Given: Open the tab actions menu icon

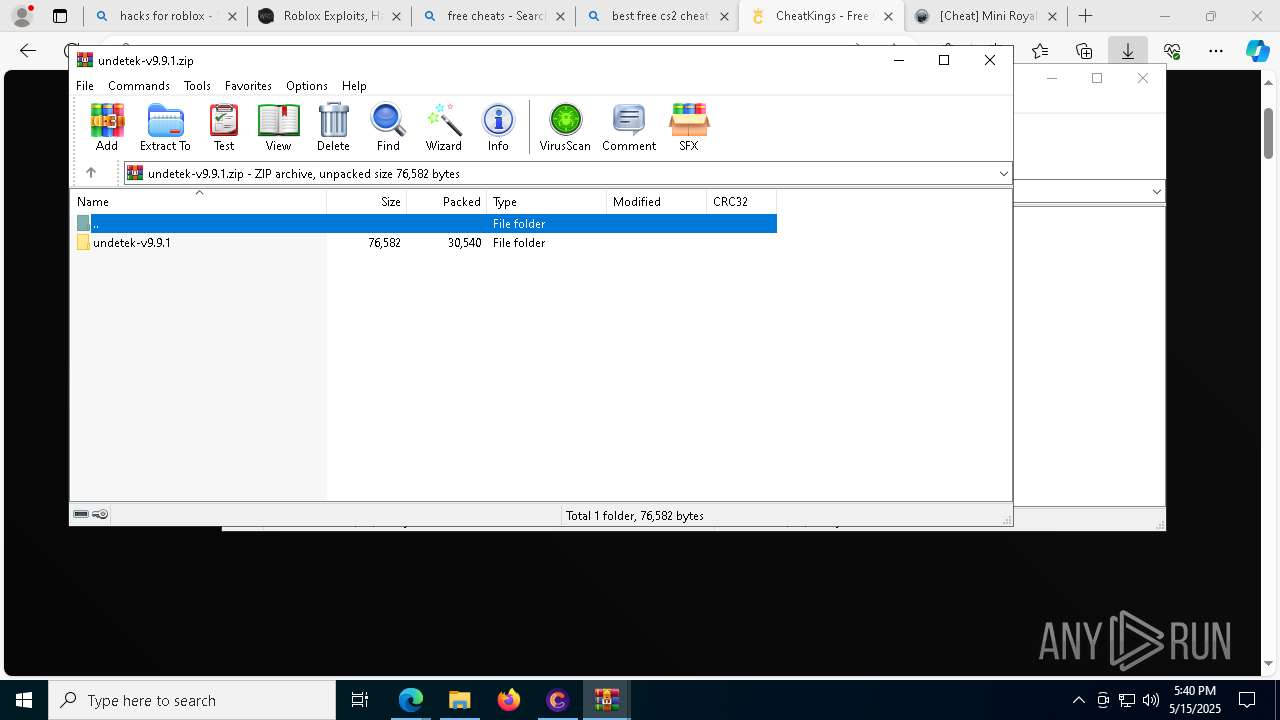Looking at the screenshot, I should (60, 16).
